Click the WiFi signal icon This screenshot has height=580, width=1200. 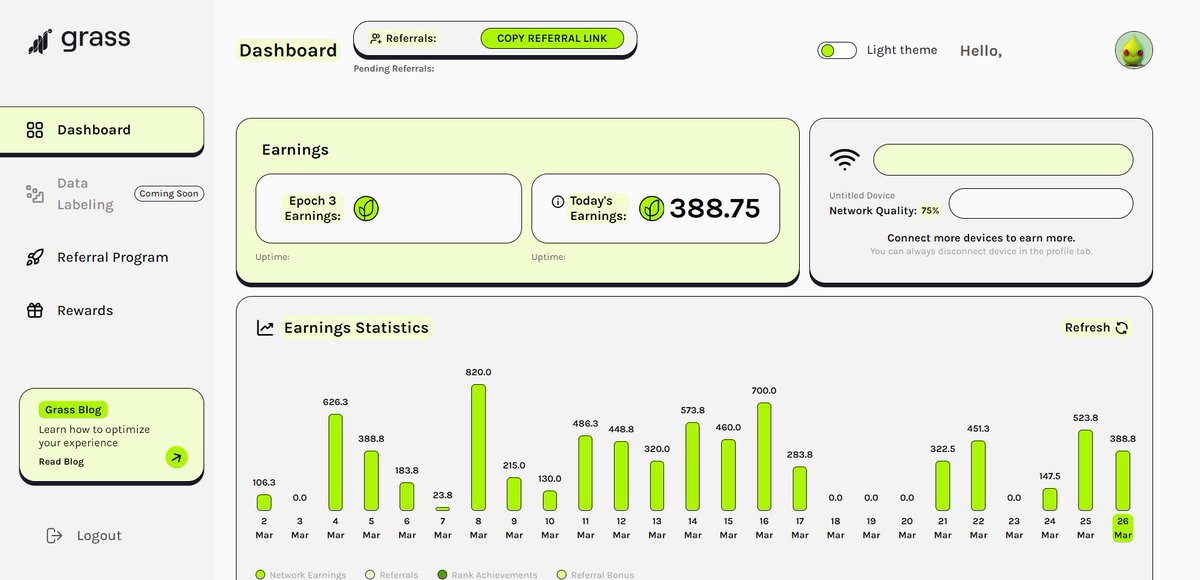coord(845,160)
